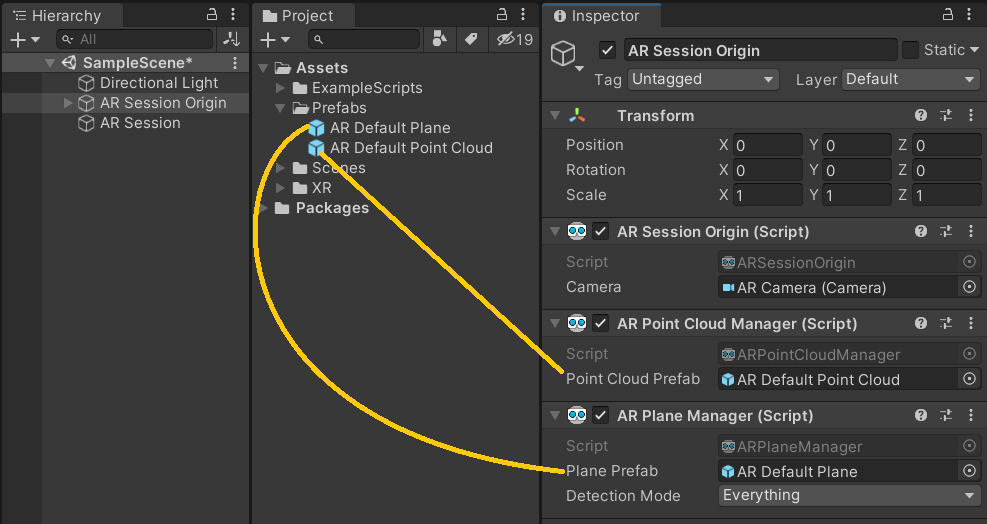987x524 pixels.
Task: Open Transform component menu dots
Action: coord(971,115)
